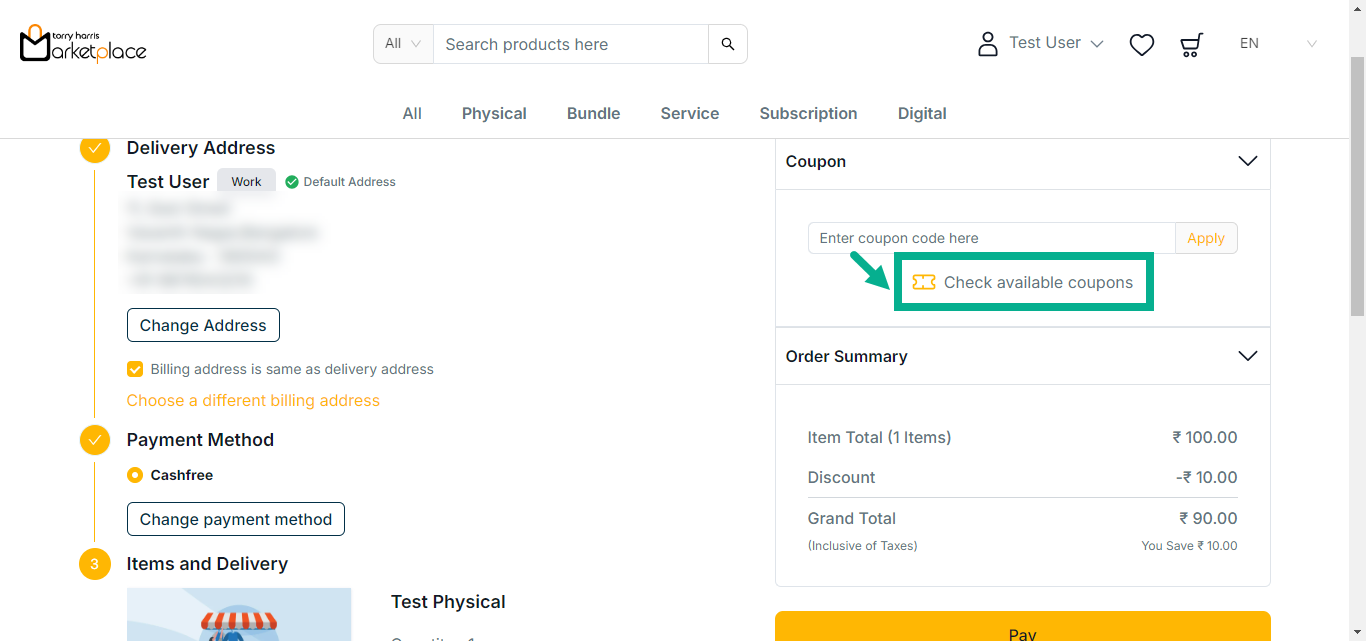This screenshot has height=641, width=1366.
Task: Click the coupon code input field
Action: (x=990, y=238)
